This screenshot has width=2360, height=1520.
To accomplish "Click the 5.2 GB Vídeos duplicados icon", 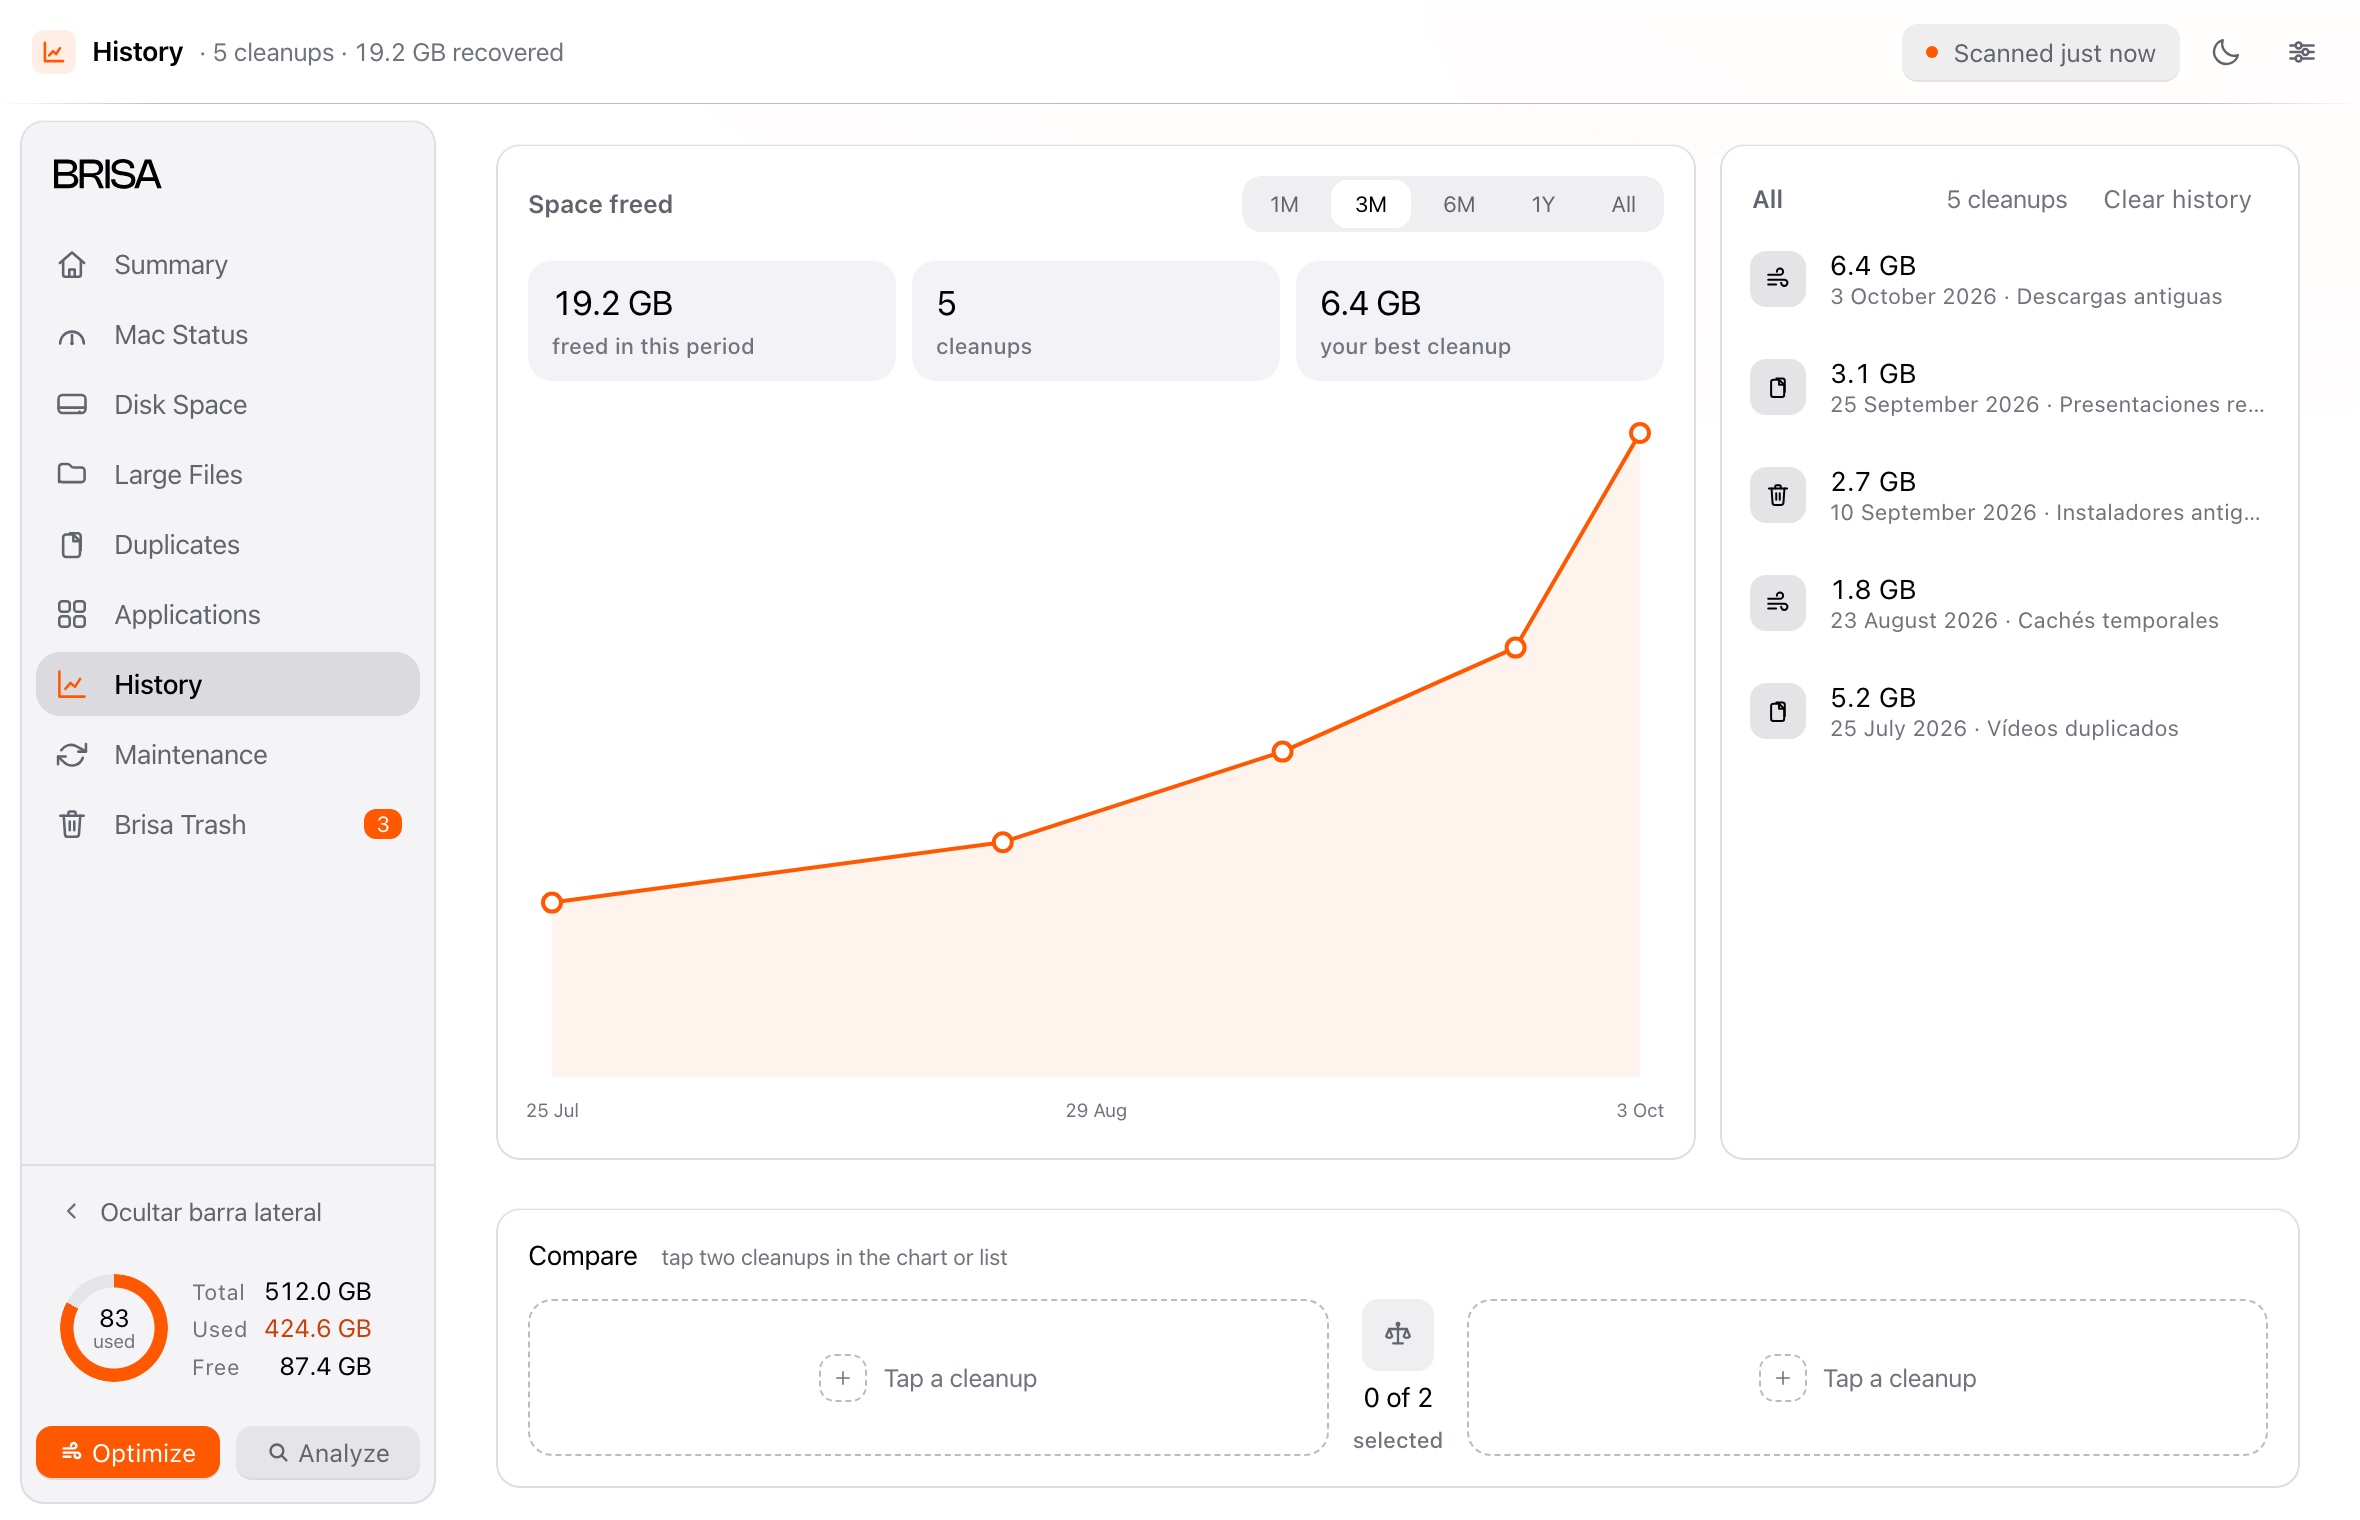I will coord(1778,711).
